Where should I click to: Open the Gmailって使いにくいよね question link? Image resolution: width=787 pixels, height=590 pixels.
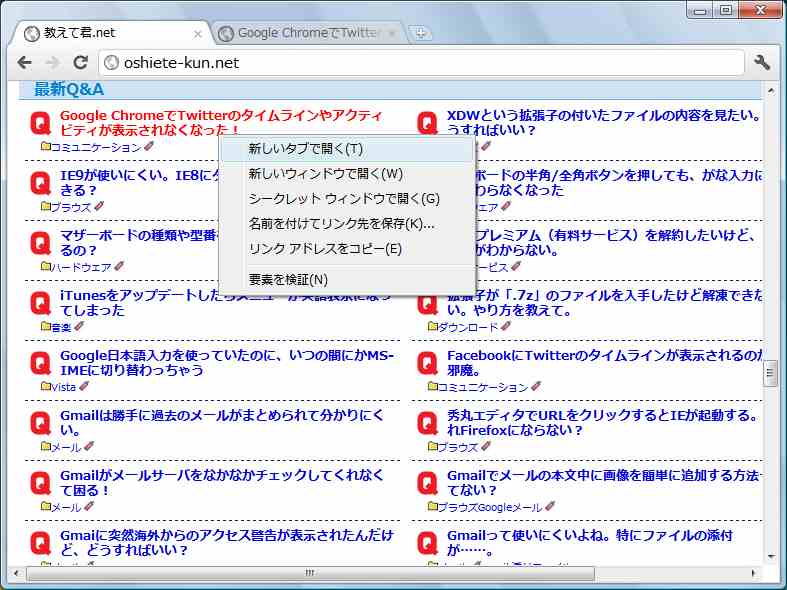pyautogui.click(x=590, y=543)
